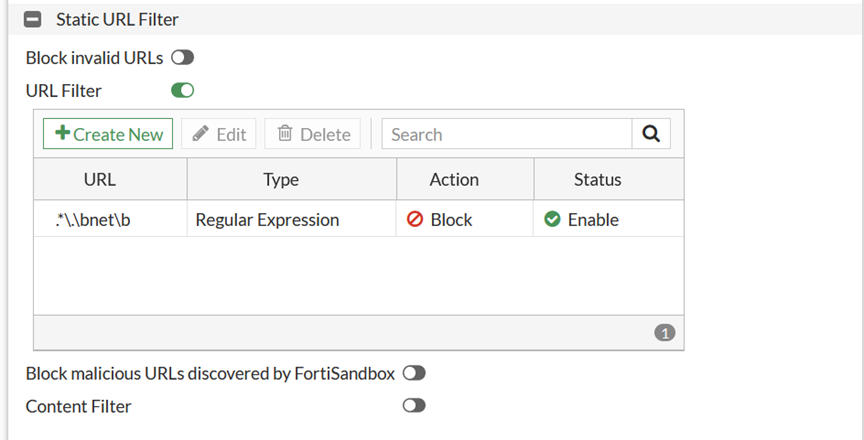Screen dimensions: 864x440
Task: Click the URL column header
Action: [x=99, y=180]
